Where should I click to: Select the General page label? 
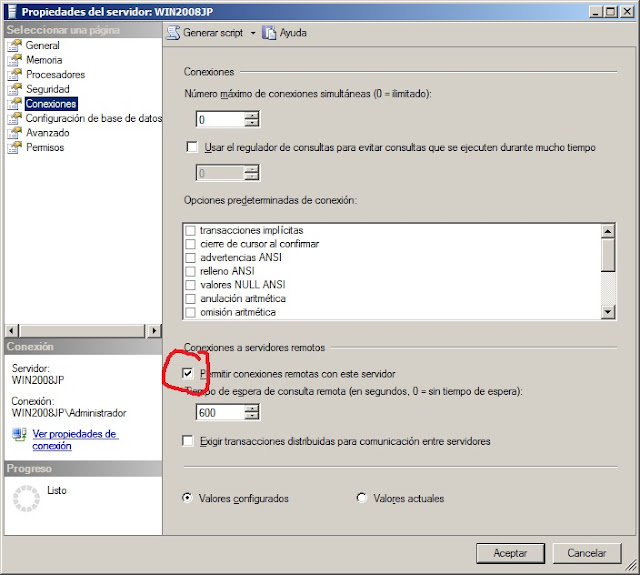pos(42,45)
